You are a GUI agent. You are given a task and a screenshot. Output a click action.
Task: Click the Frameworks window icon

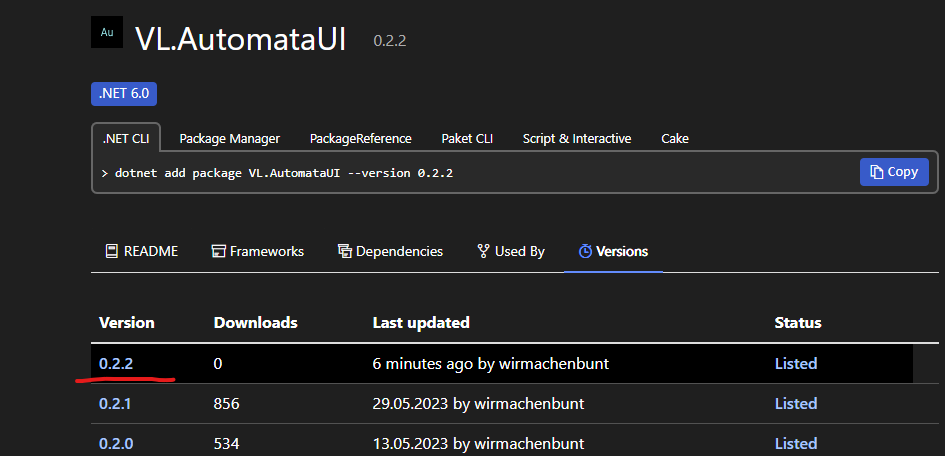218,251
